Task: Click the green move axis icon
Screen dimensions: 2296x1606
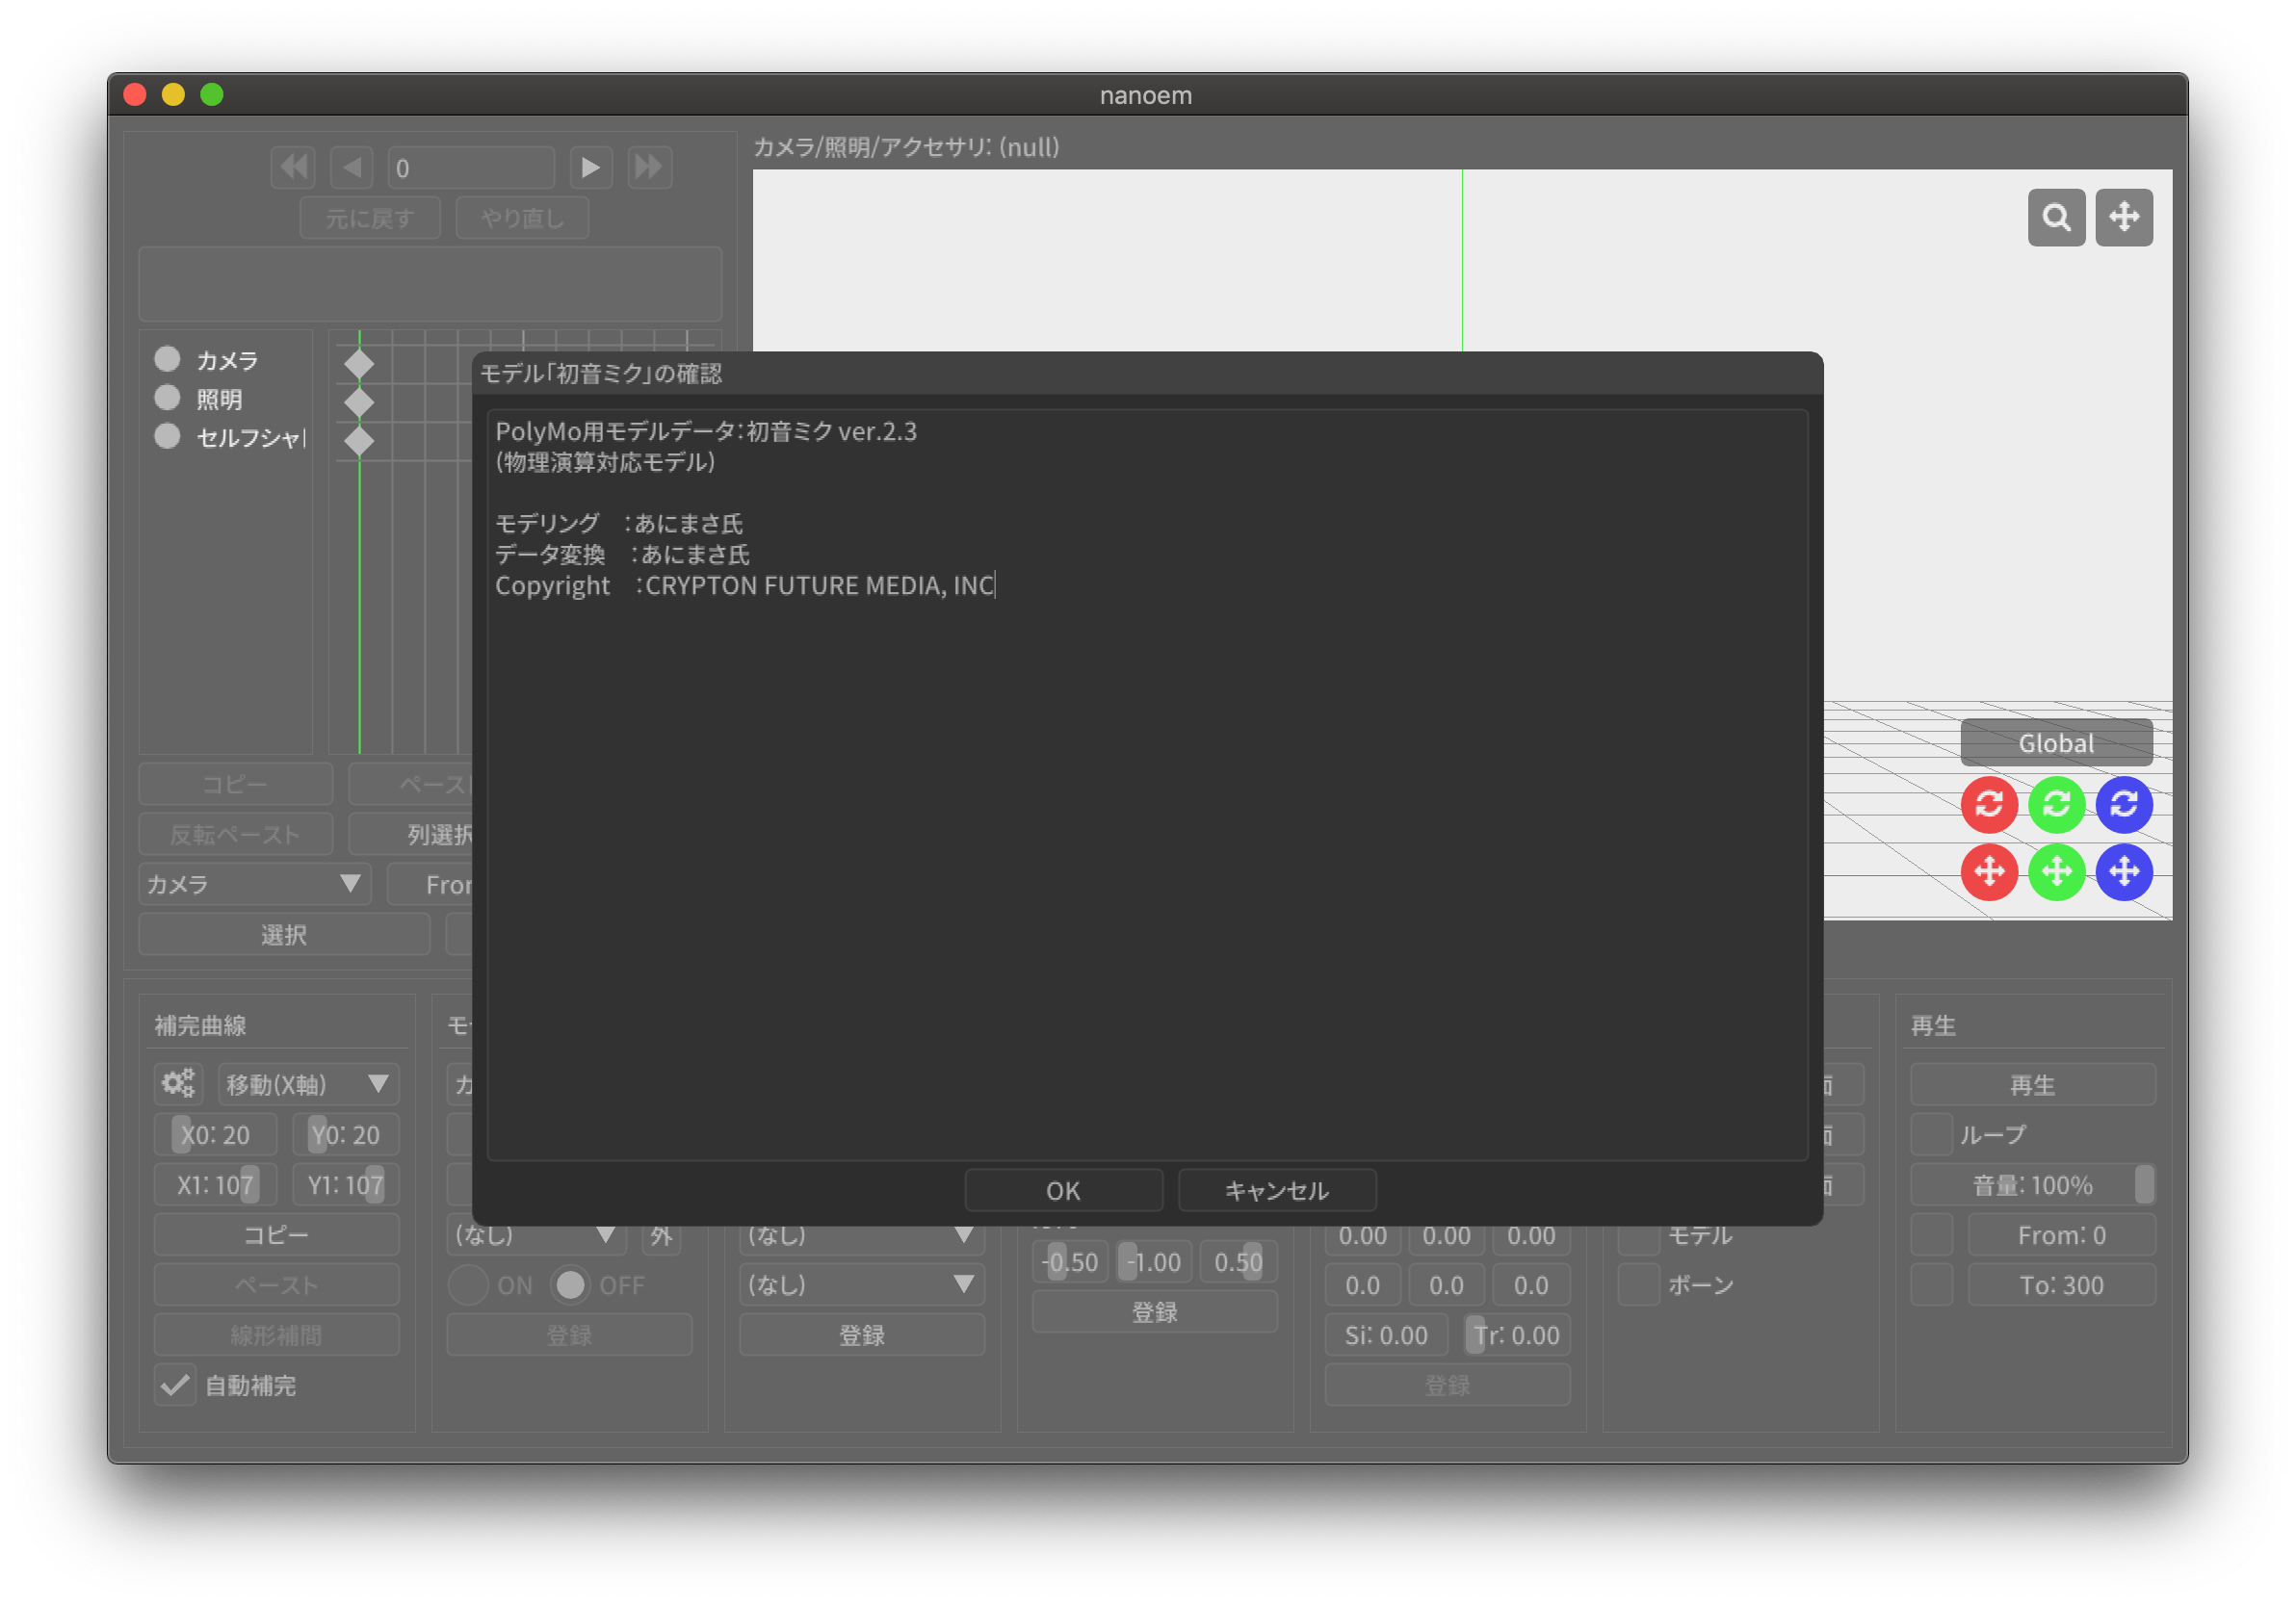Action: [2056, 872]
